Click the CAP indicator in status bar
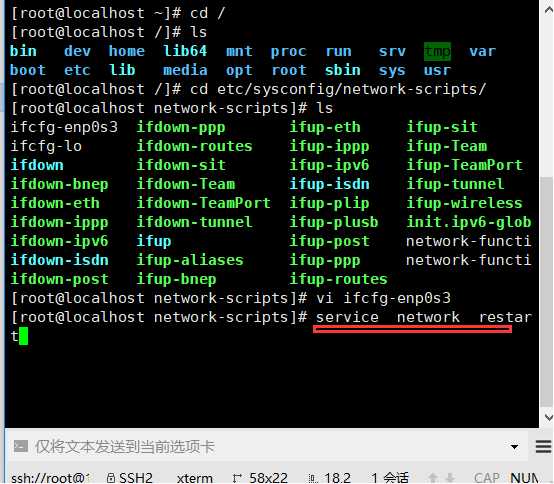The width and height of the screenshot is (554, 484). click(x=487, y=478)
